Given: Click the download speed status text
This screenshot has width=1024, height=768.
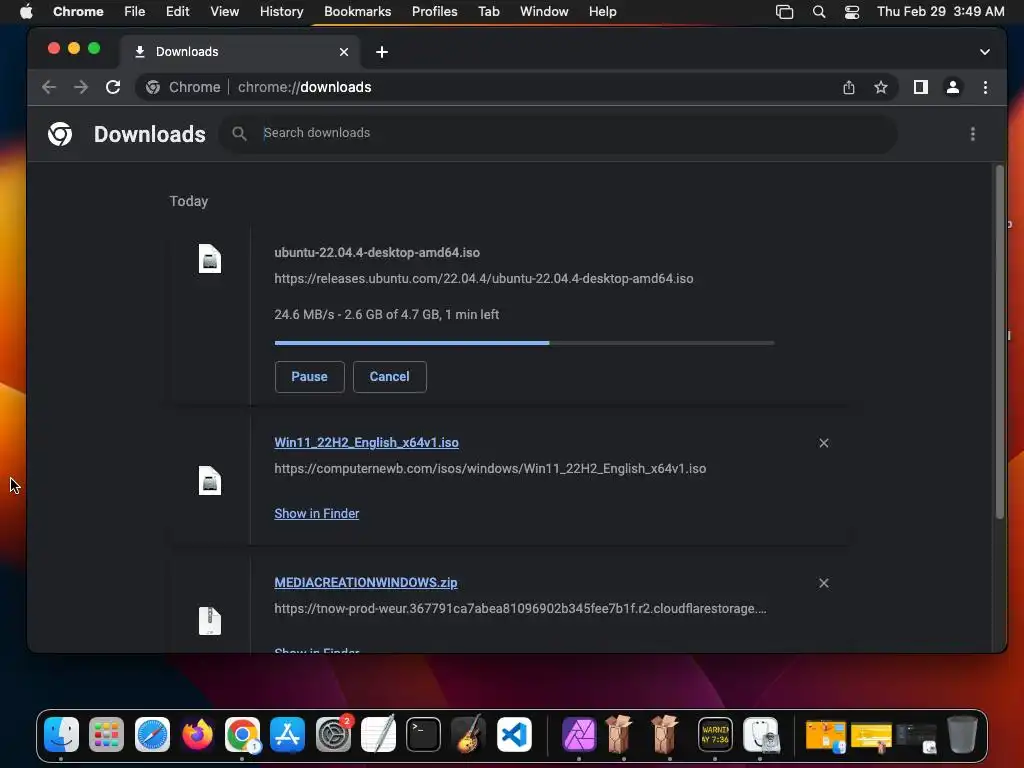Looking at the screenshot, I should (387, 315).
